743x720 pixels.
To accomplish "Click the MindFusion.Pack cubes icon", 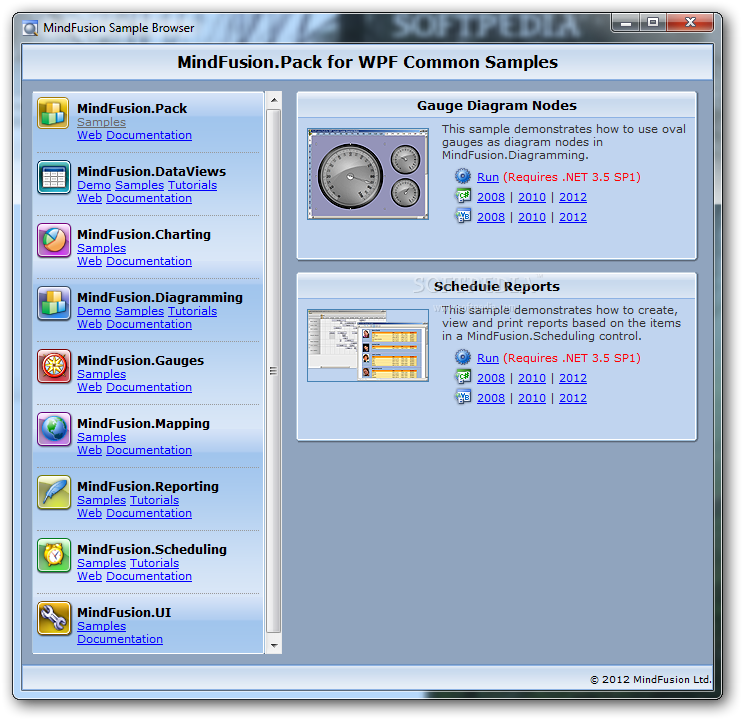I will [54, 114].
